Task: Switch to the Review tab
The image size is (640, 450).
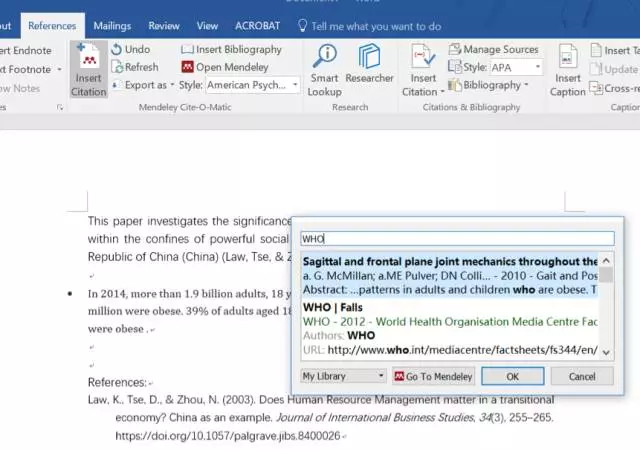Action: click(164, 26)
